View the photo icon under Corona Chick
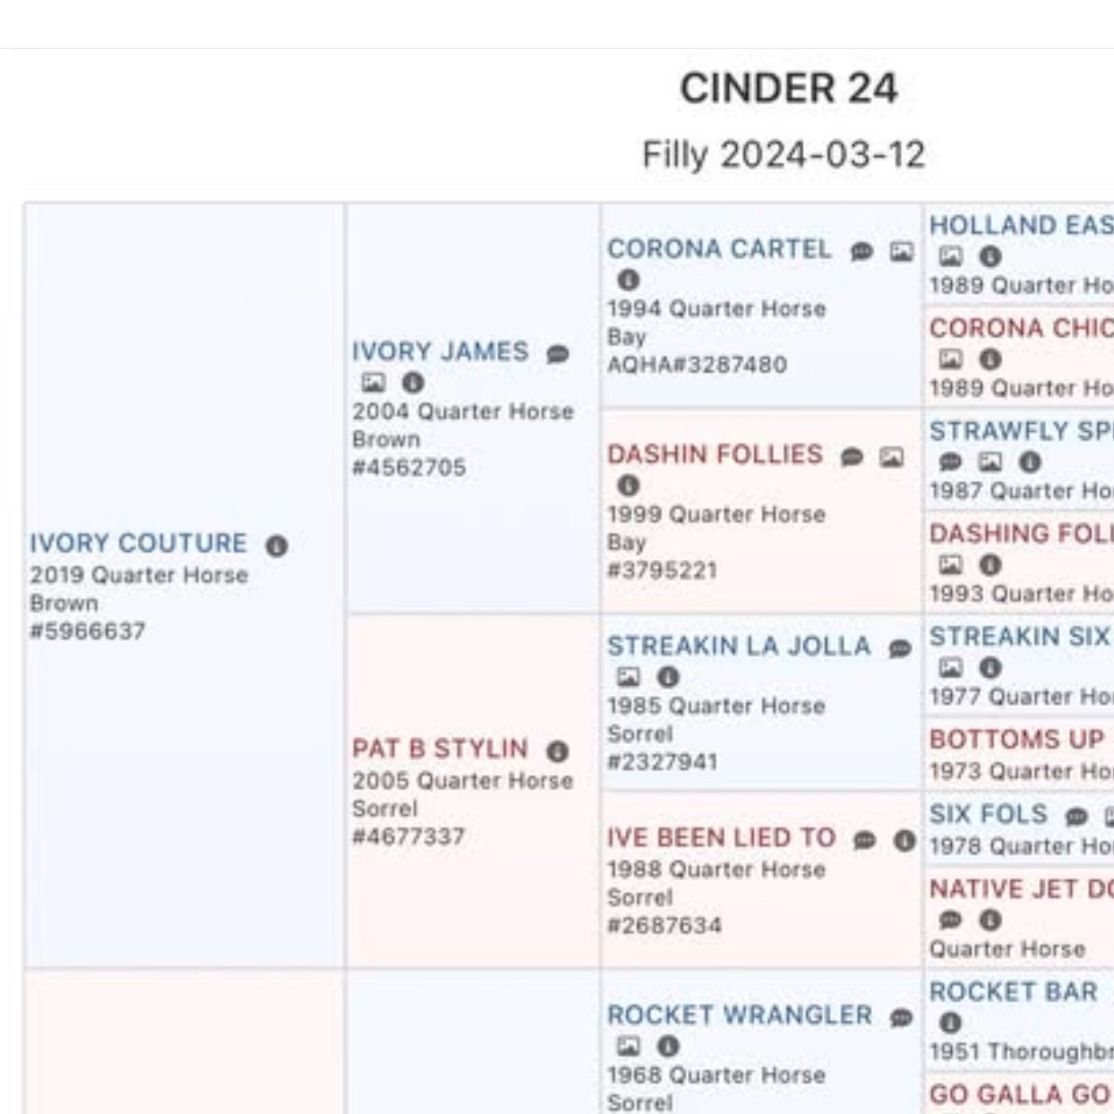 (x=950, y=359)
